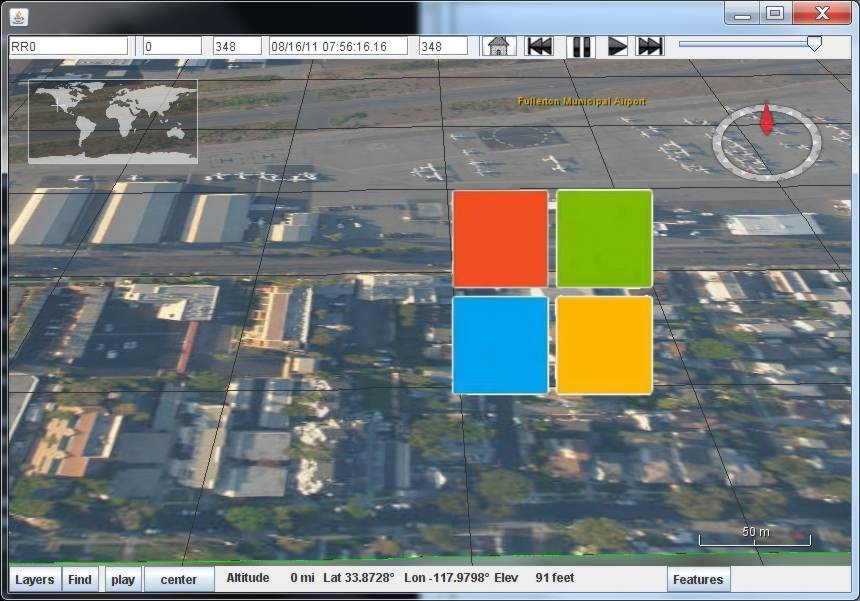Screen dimensions: 860x601
Task: Maximize the application window
Action: 774,13
